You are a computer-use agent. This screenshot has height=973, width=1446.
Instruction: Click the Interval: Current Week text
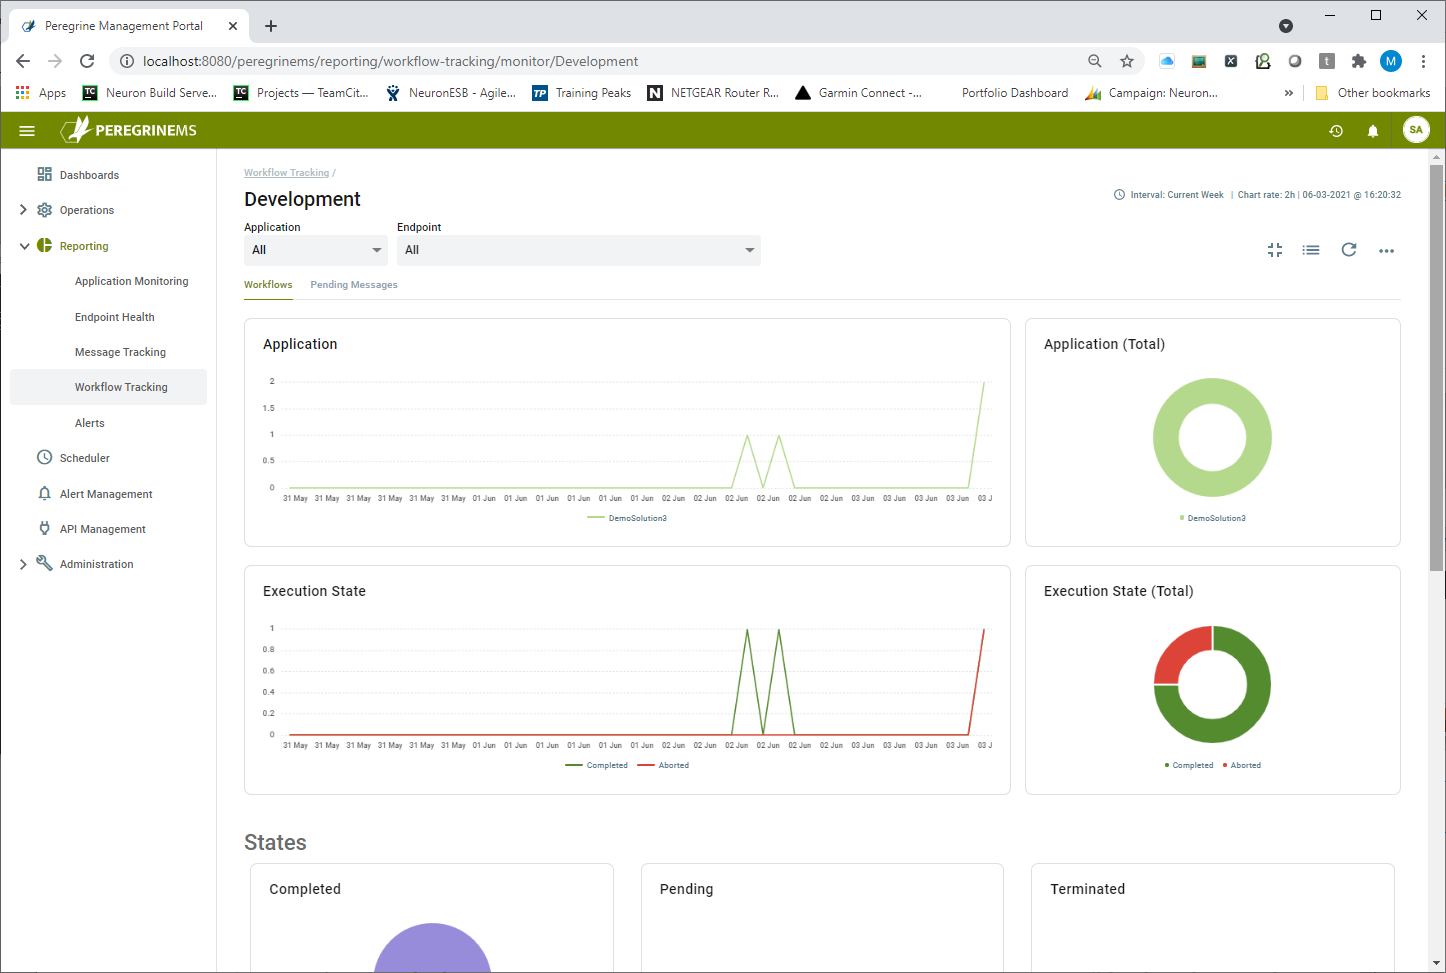(x=1177, y=195)
